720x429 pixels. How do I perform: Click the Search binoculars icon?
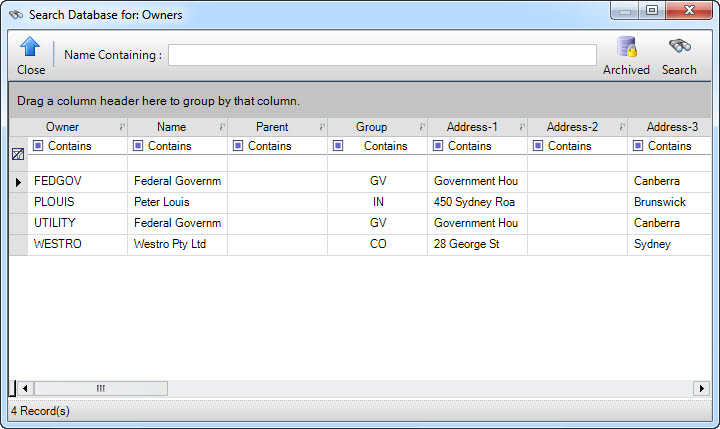pyautogui.click(x=680, y=46)
